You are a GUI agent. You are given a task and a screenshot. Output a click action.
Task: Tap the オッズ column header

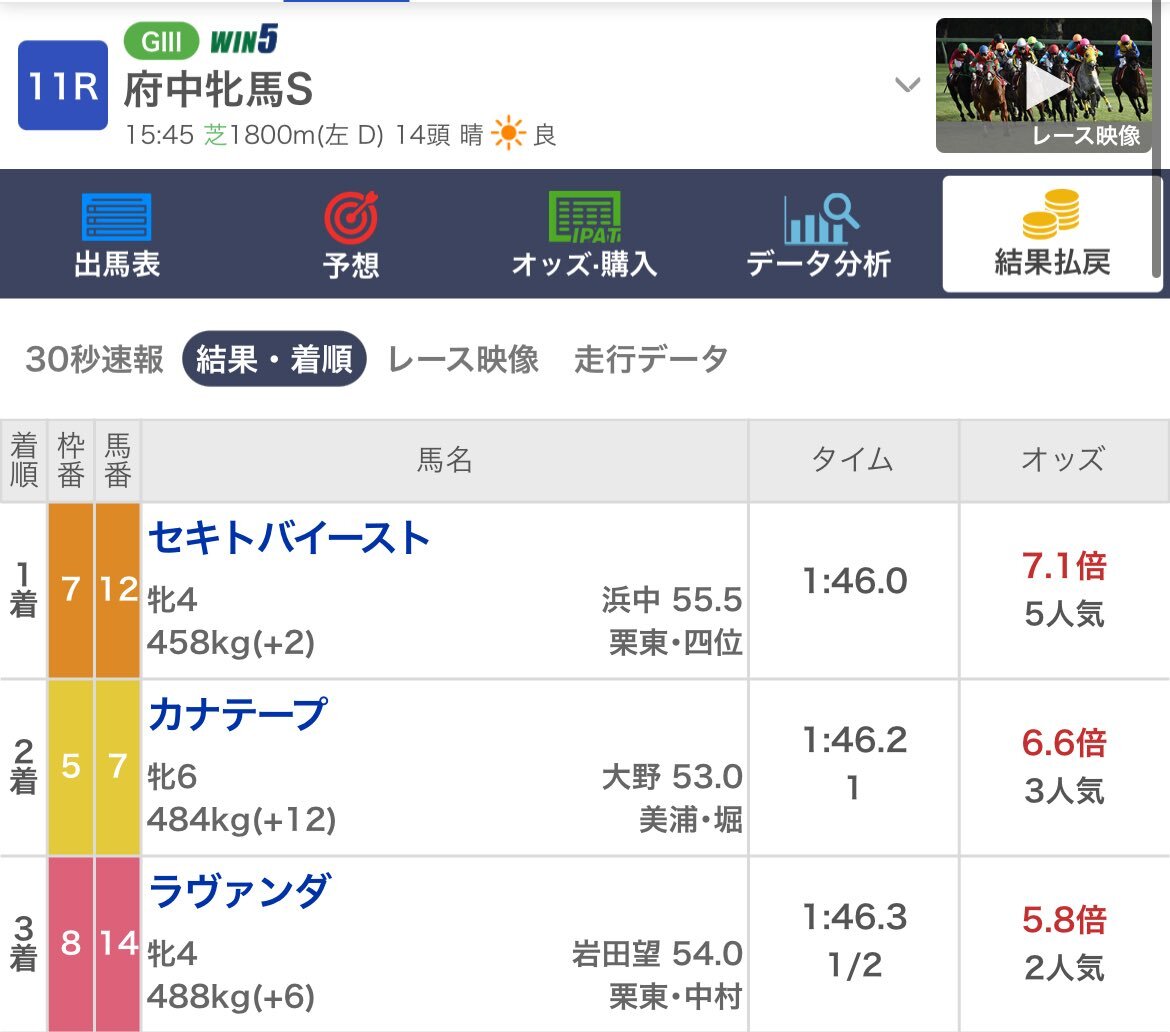tap(1063, 460)
